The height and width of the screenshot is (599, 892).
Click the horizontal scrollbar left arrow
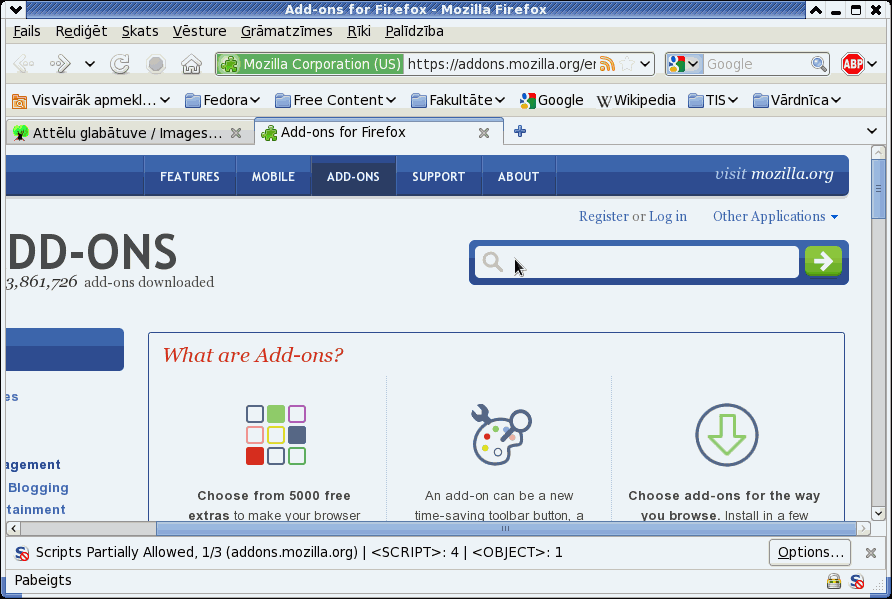click(x=14, y=528)
